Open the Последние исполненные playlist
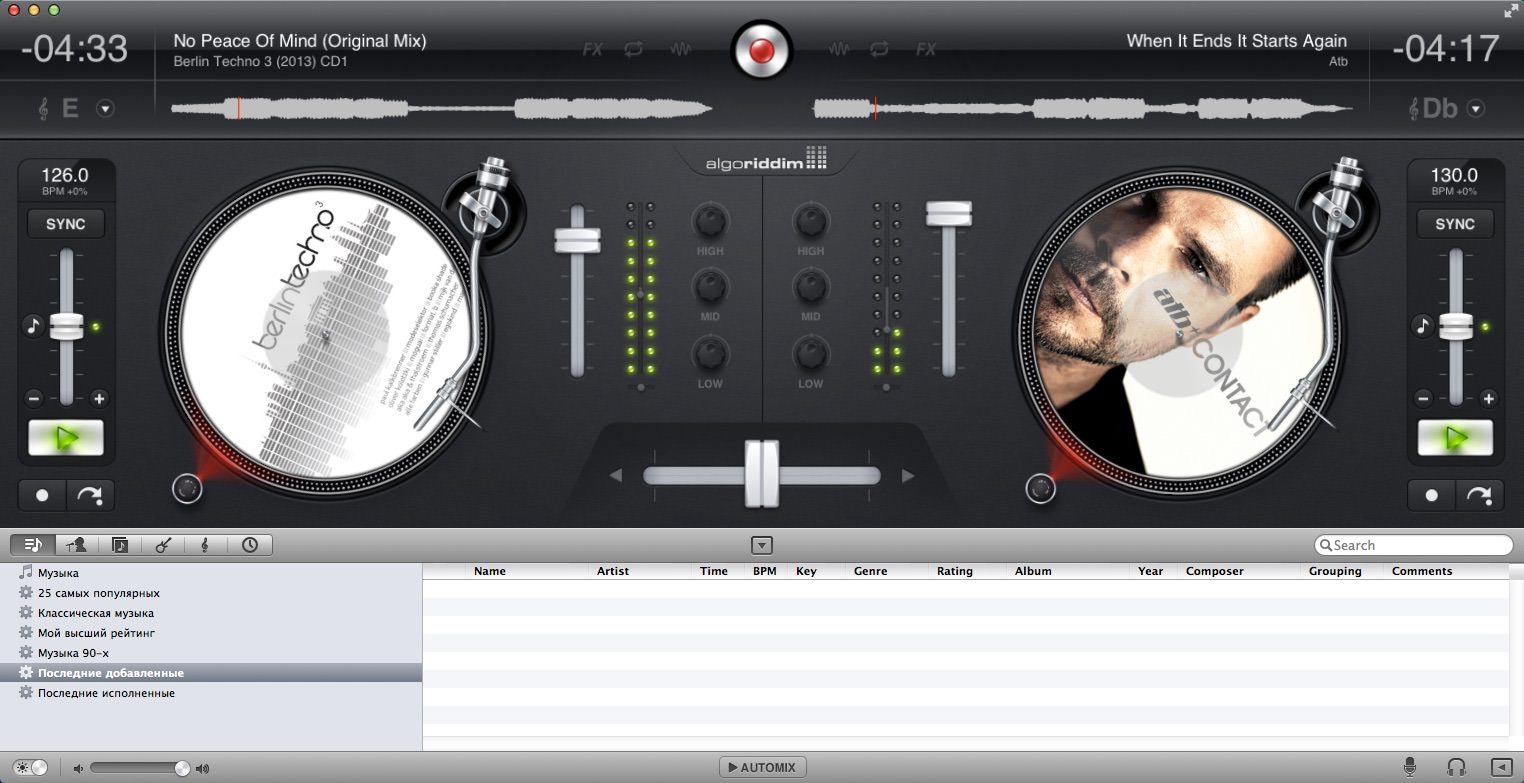 (106, 693)
